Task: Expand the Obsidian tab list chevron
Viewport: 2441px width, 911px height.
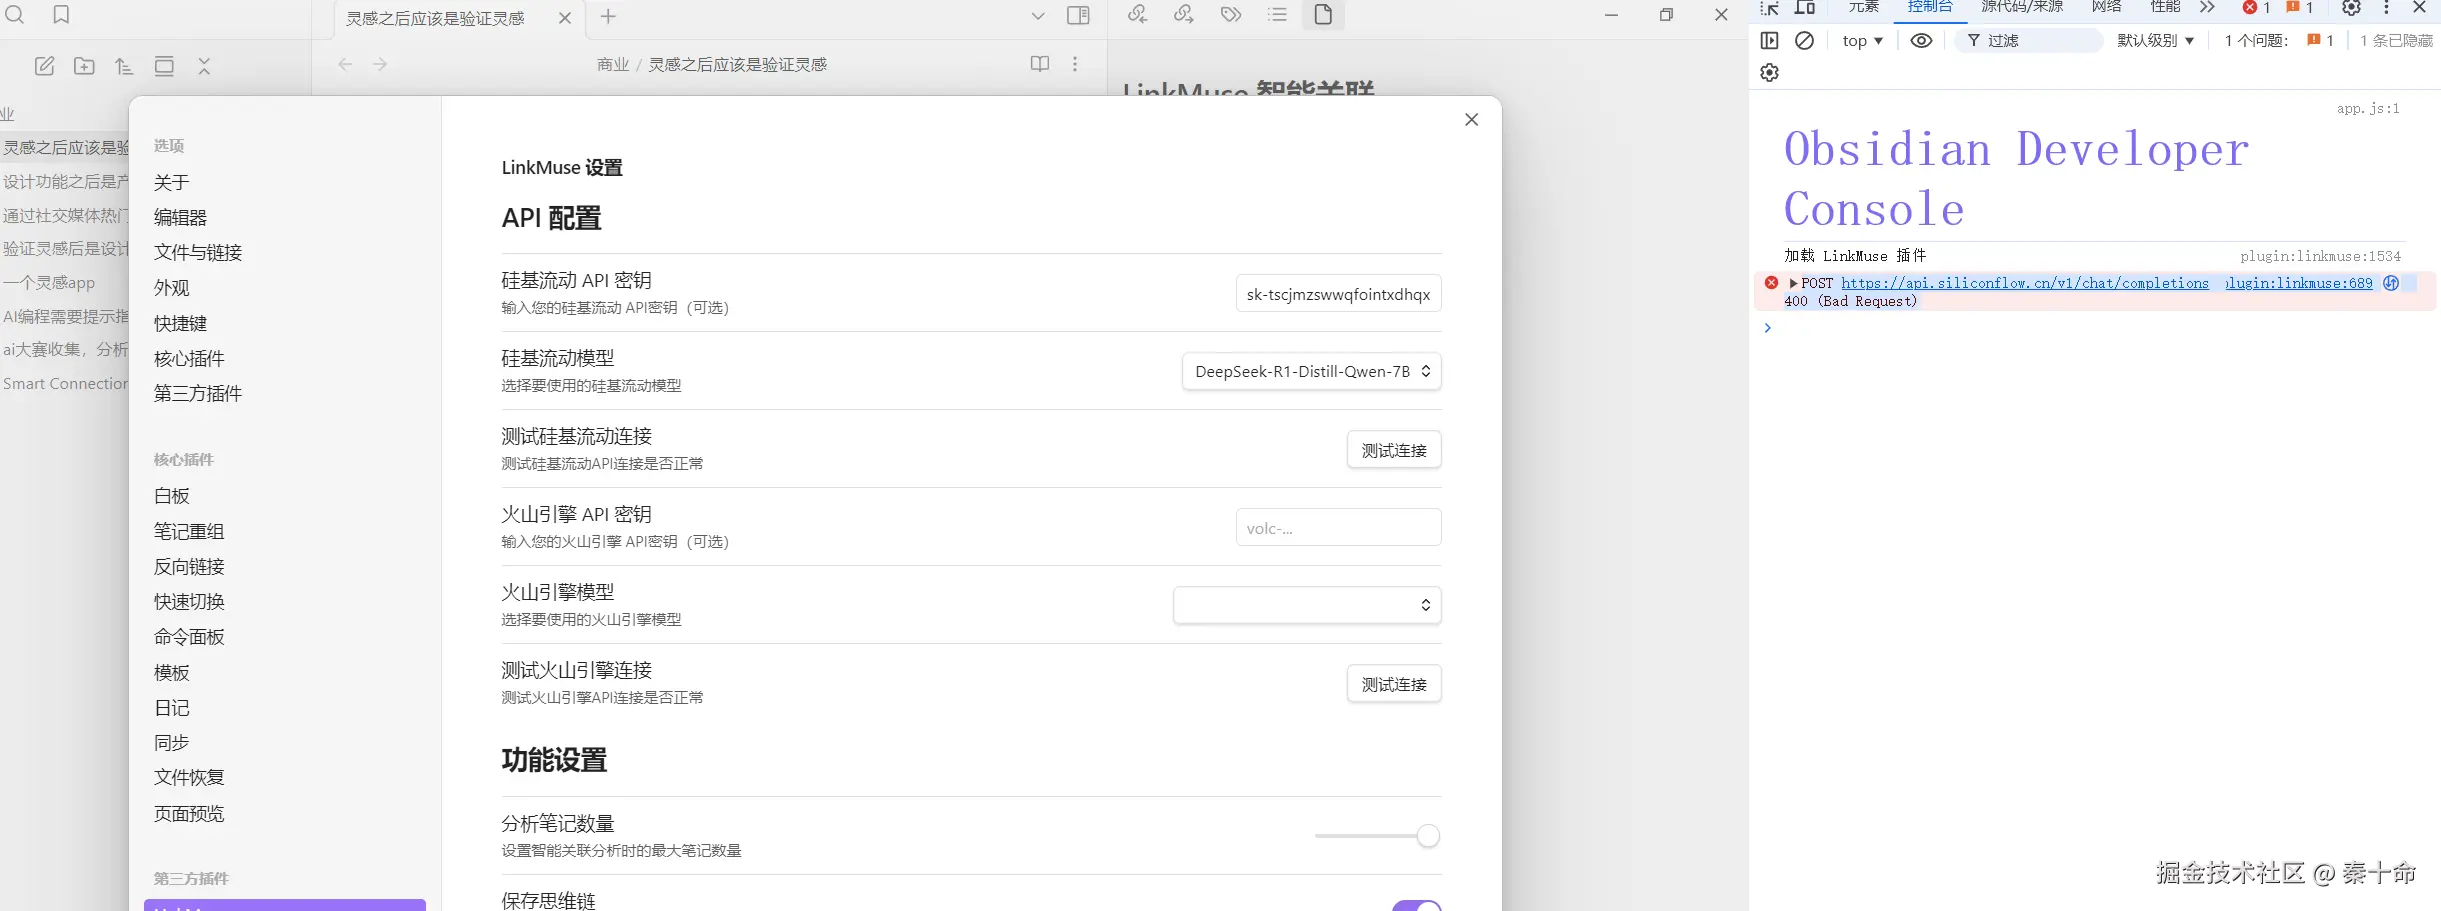Action: pos(1038,16)
